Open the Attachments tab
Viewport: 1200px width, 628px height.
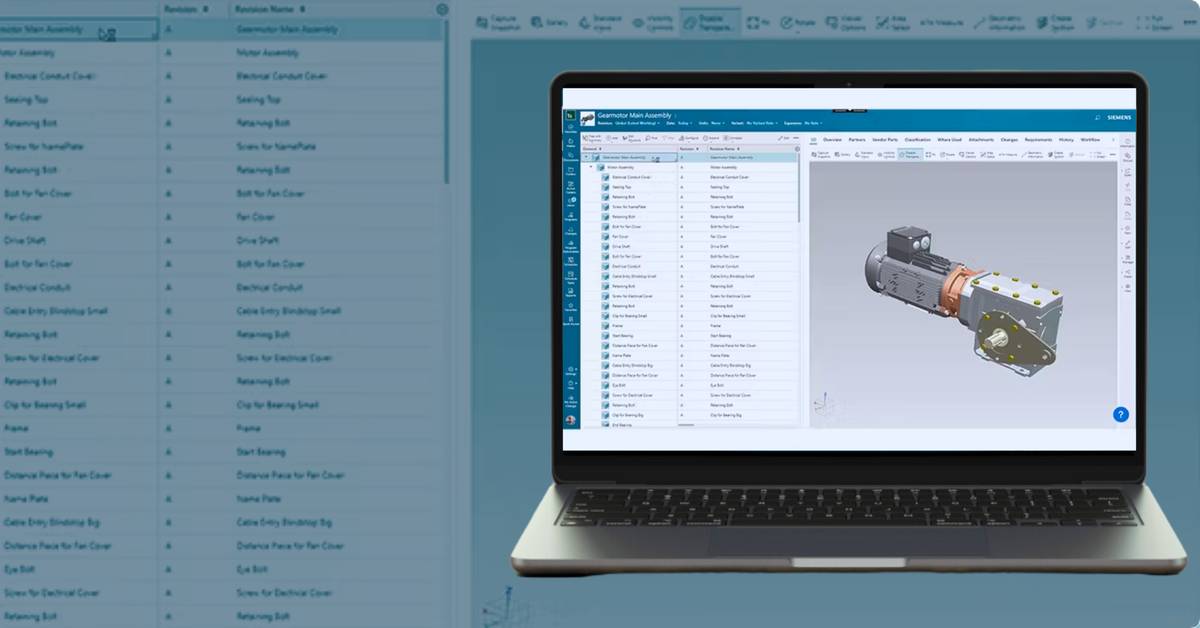coord(980,140)
